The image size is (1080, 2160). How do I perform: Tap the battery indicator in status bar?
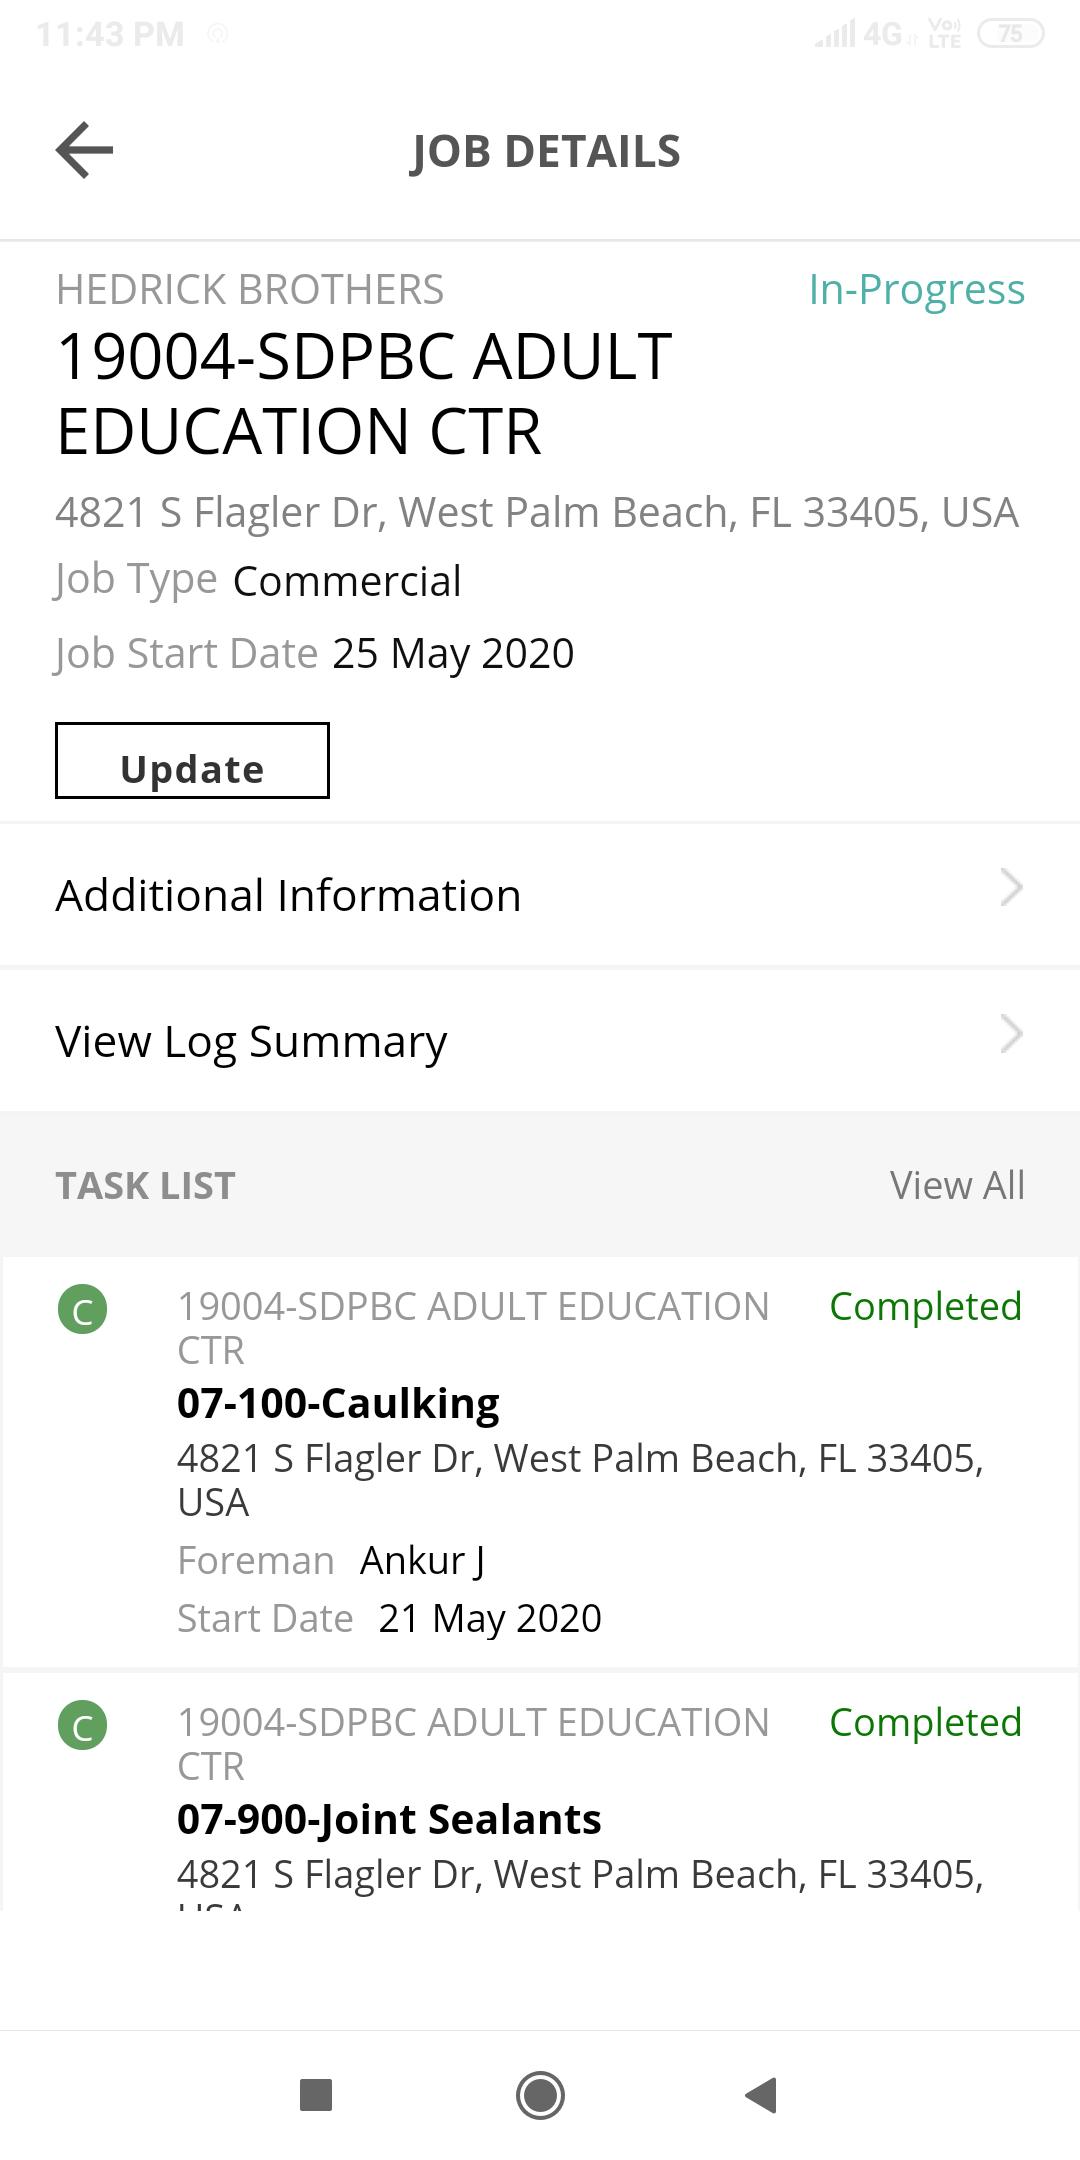(x=1010, y=34)
